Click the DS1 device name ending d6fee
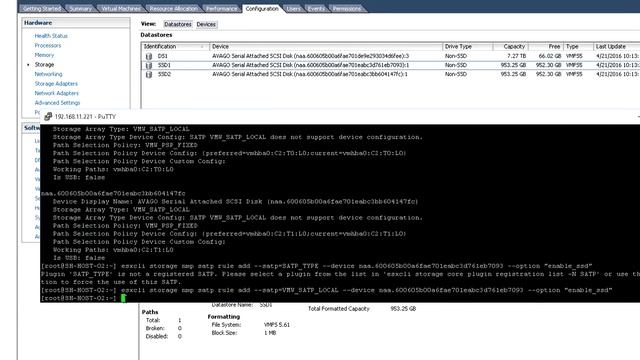The image size is (640, 360). pos(310,56)
